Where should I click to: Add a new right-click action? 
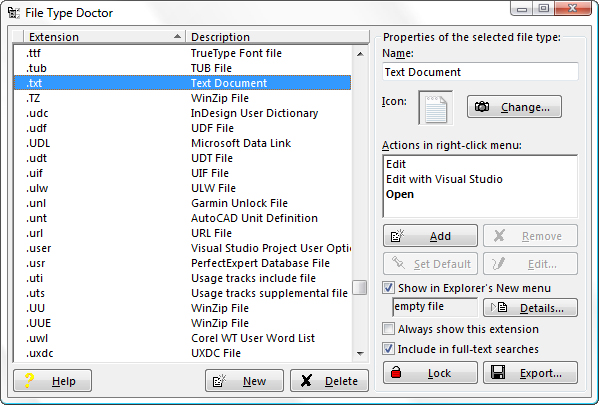click(430, 236)
